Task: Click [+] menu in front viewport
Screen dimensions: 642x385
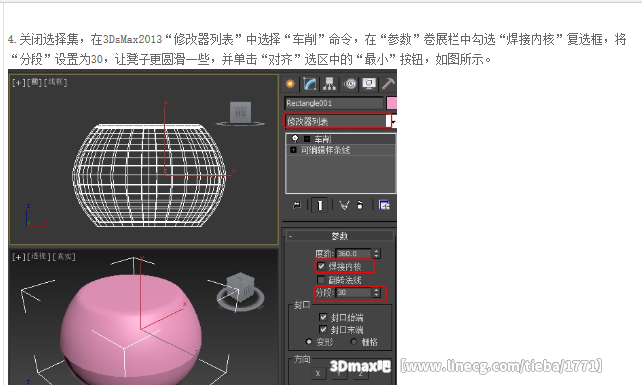Action: point(18,82)
